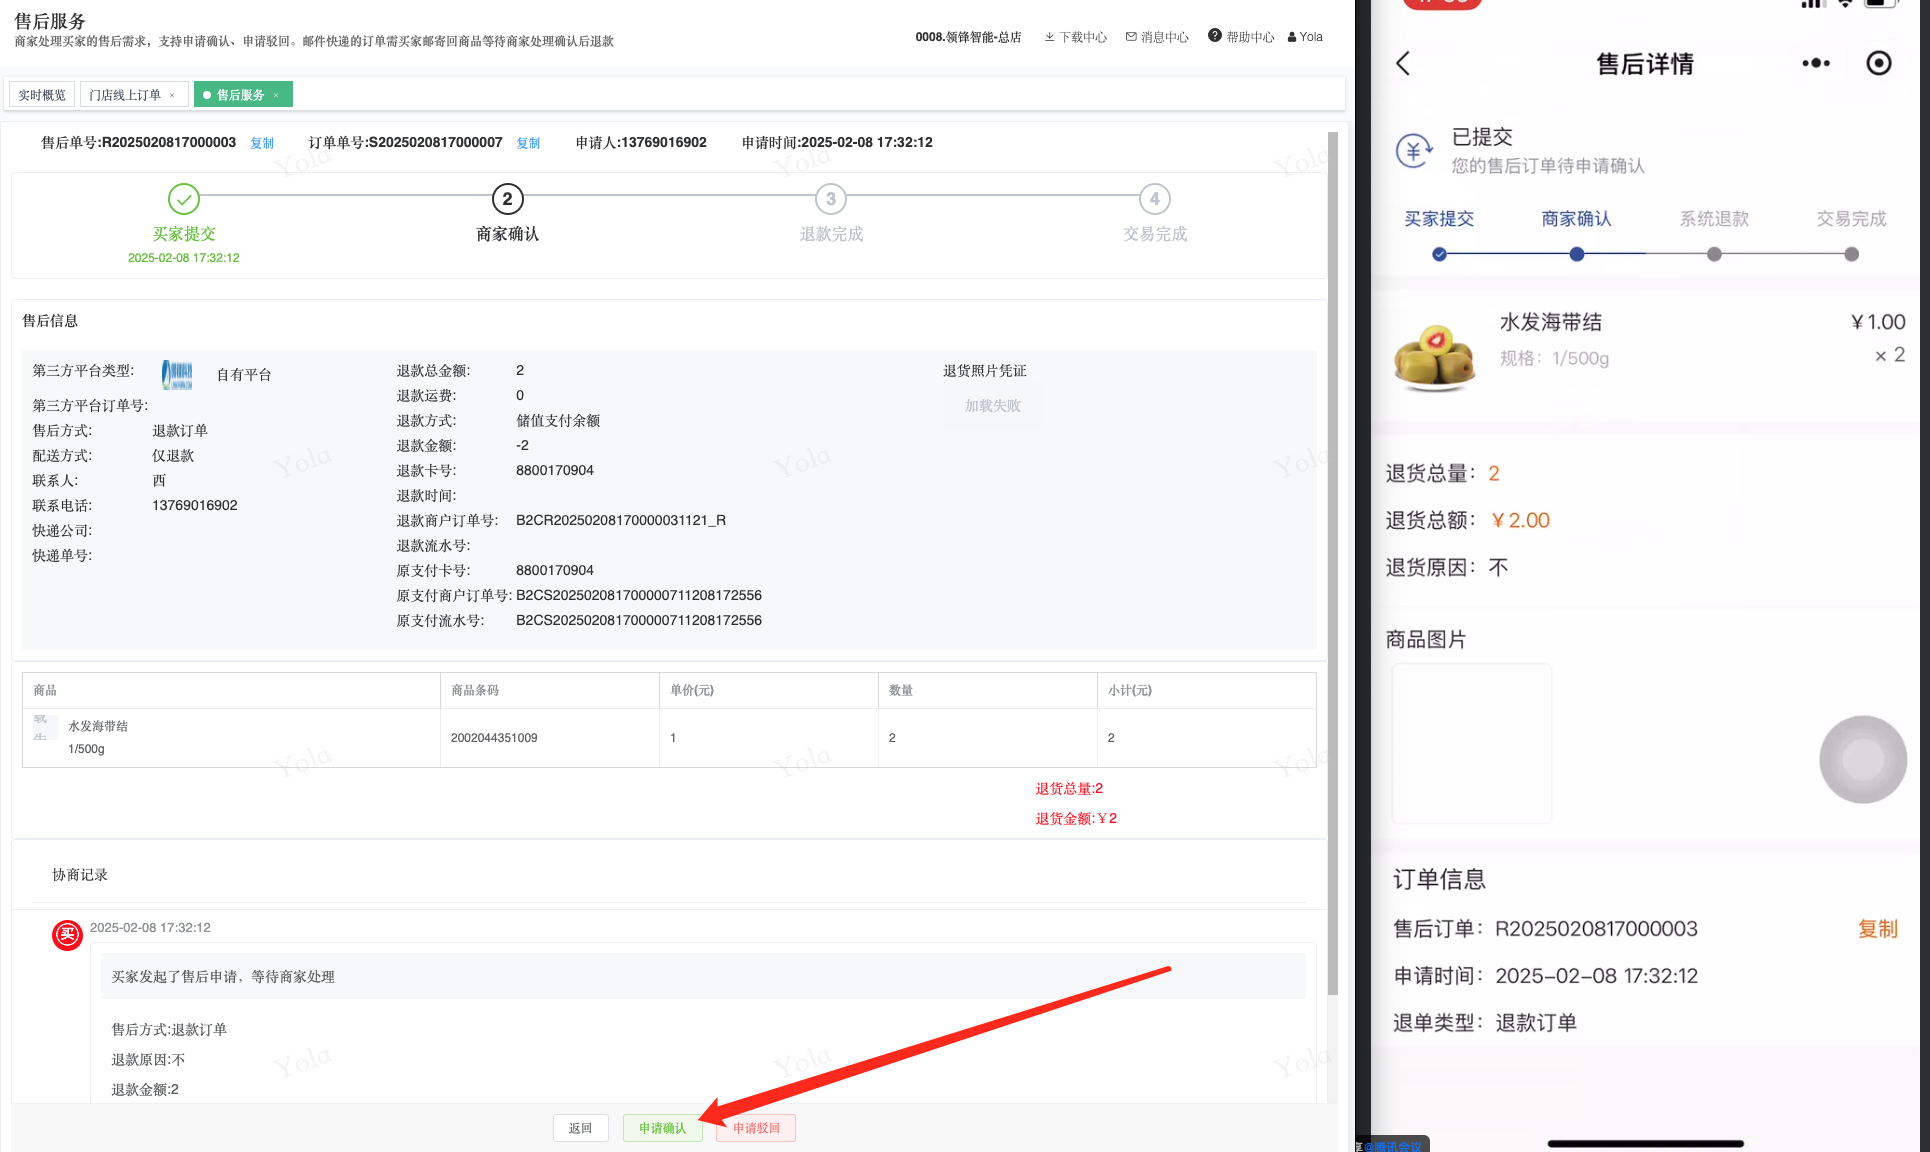Tap the kiwi product thumbnail

[1435, 354]
